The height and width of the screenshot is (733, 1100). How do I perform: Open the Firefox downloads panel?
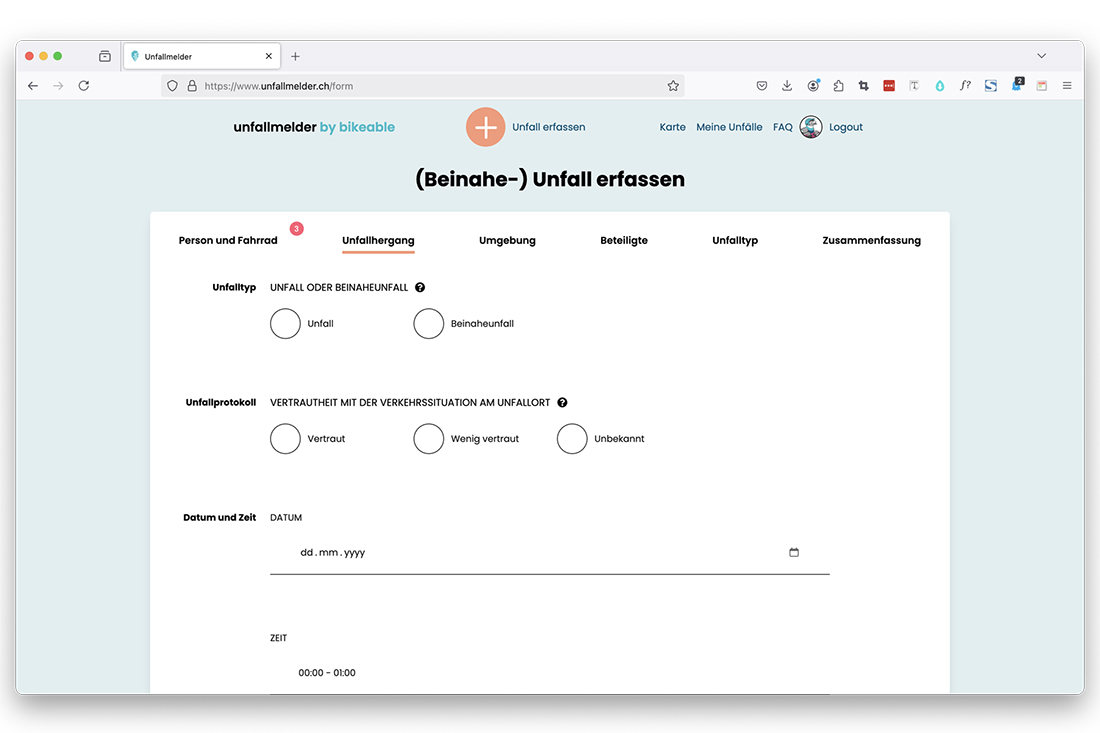(x=787, y=86)
